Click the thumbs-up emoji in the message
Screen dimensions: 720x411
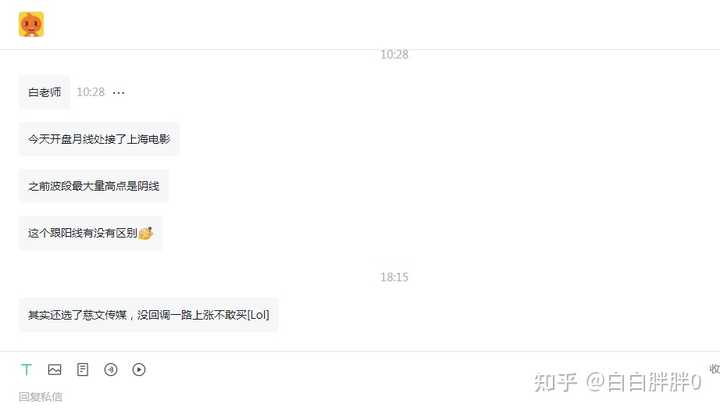(145, 233)
